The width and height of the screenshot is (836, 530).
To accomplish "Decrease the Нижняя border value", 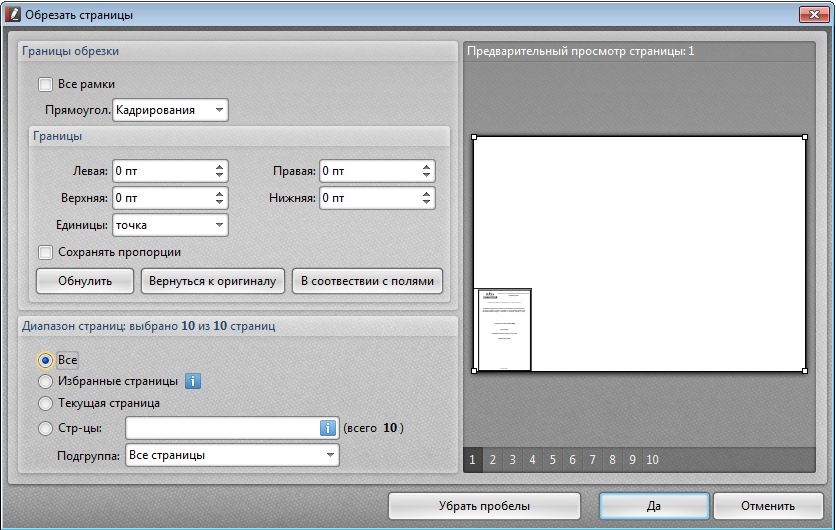I will 426,202.
